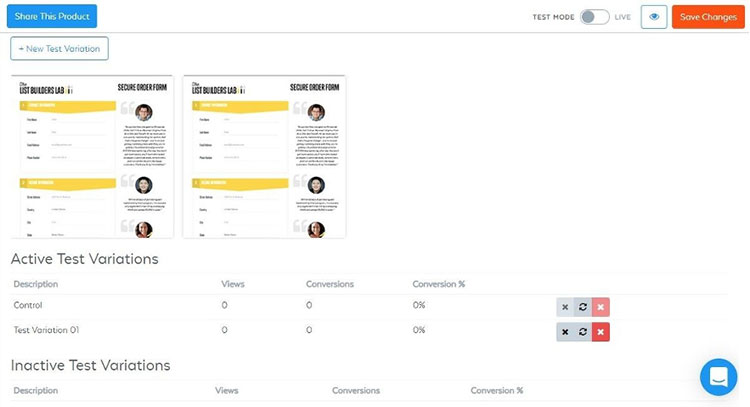Click the Share This Product button
750x407 pixels.
(52, 16)
